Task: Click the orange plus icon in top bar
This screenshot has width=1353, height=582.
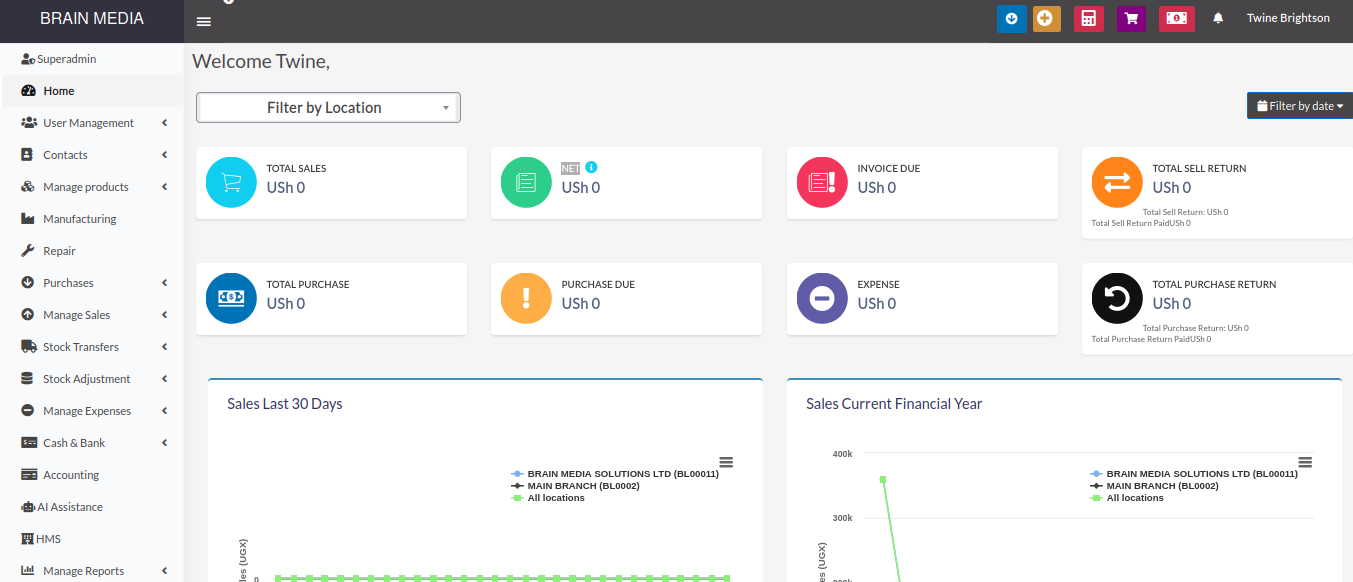Action: pyautogui.click(x=1046, y=18)
